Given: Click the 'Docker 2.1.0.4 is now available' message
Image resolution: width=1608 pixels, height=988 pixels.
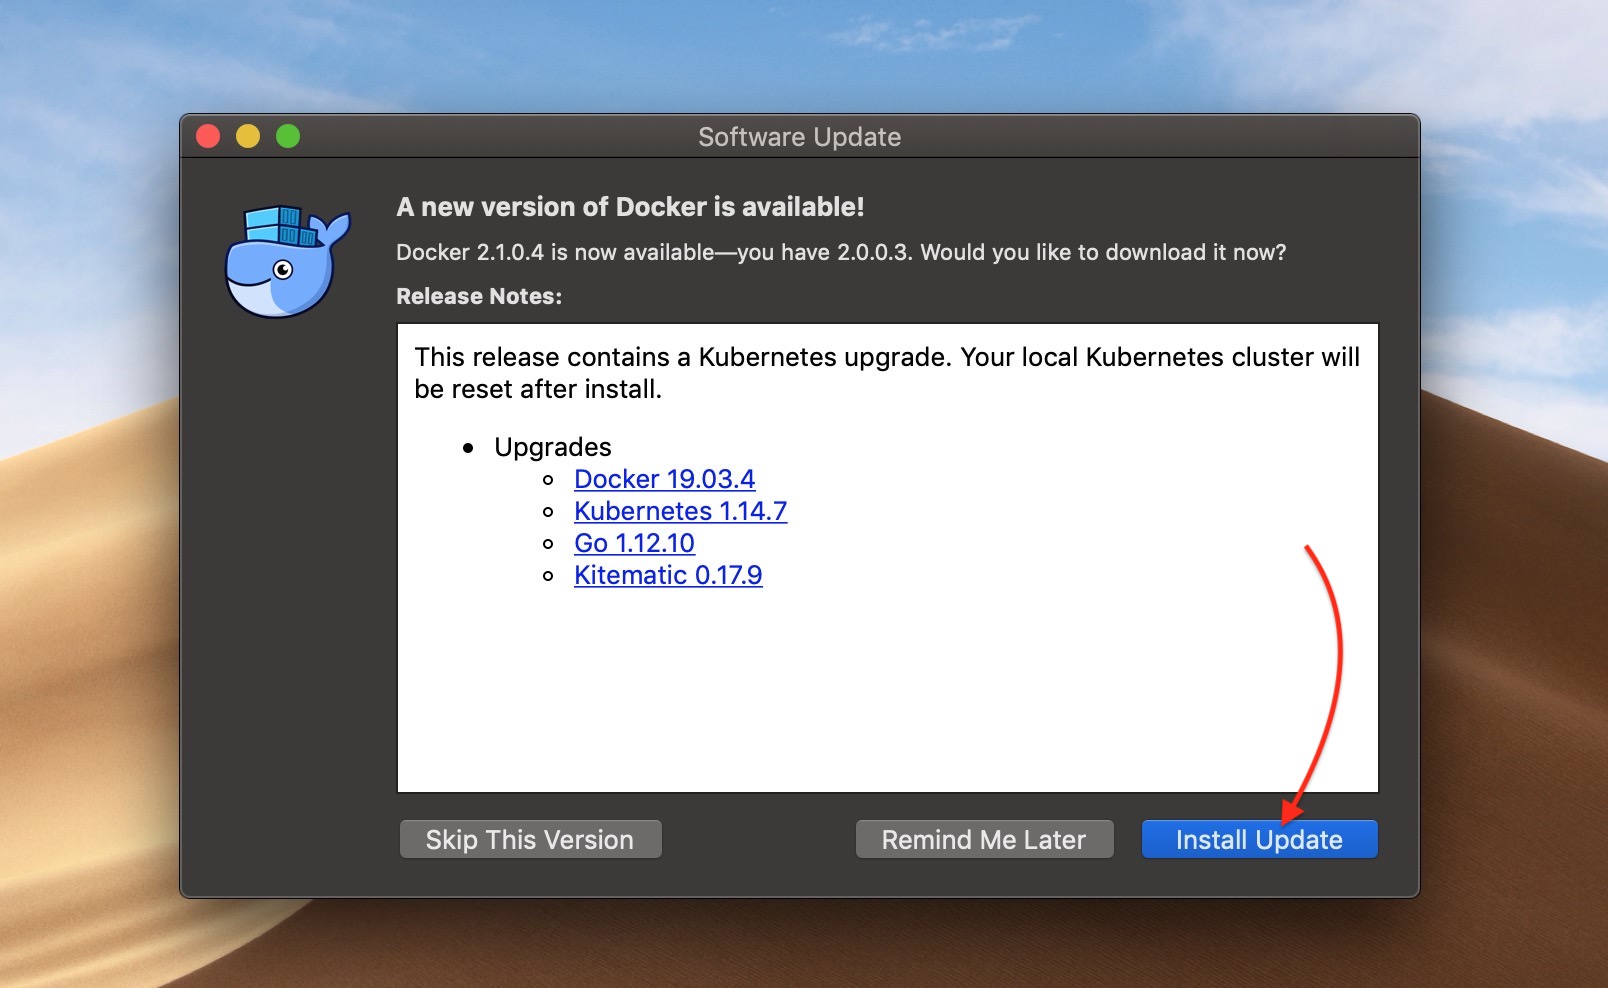Looking at the screenshot, I should coord(841,252).
